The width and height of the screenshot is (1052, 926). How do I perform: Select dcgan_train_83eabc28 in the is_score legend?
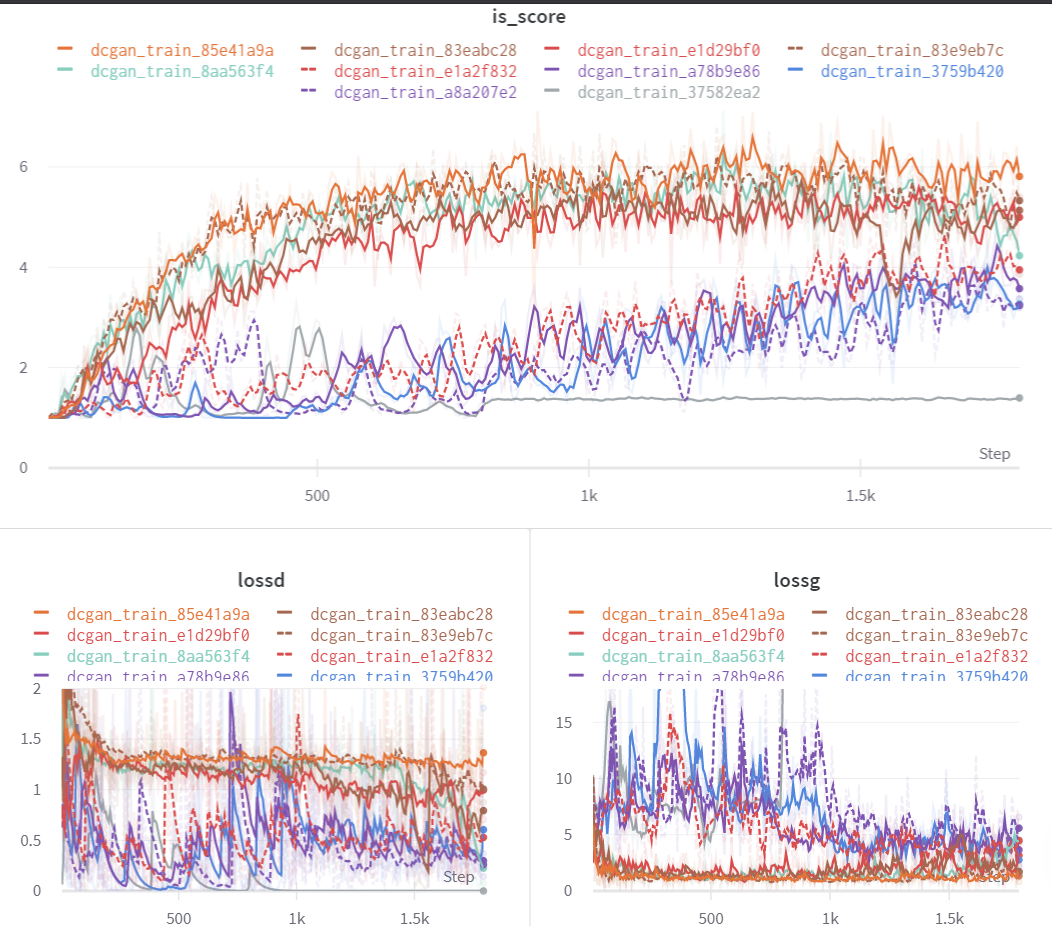(x=425, y=50)
